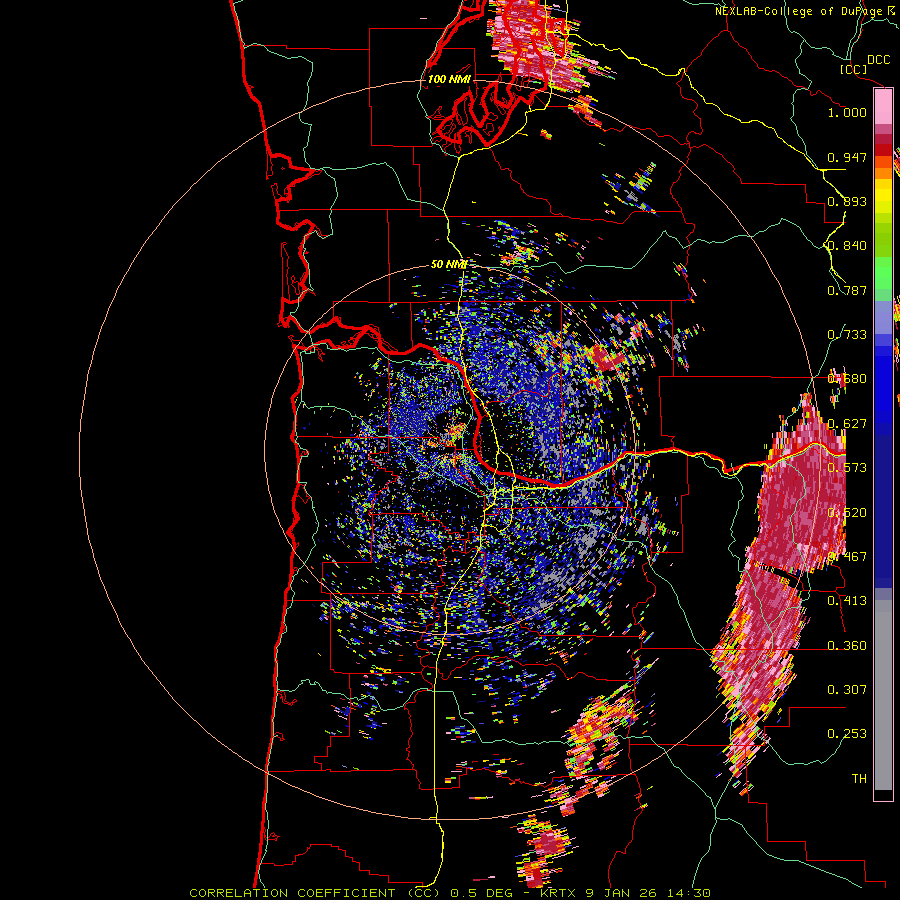Click the Correlation Coefficient KRTX caption

pyautogui.click(x=450, y=893)
